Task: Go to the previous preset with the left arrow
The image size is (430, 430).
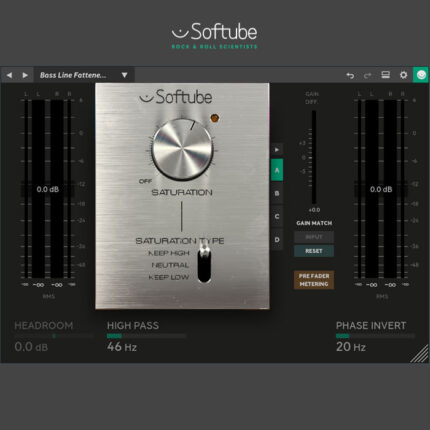Action: point(9,75)
